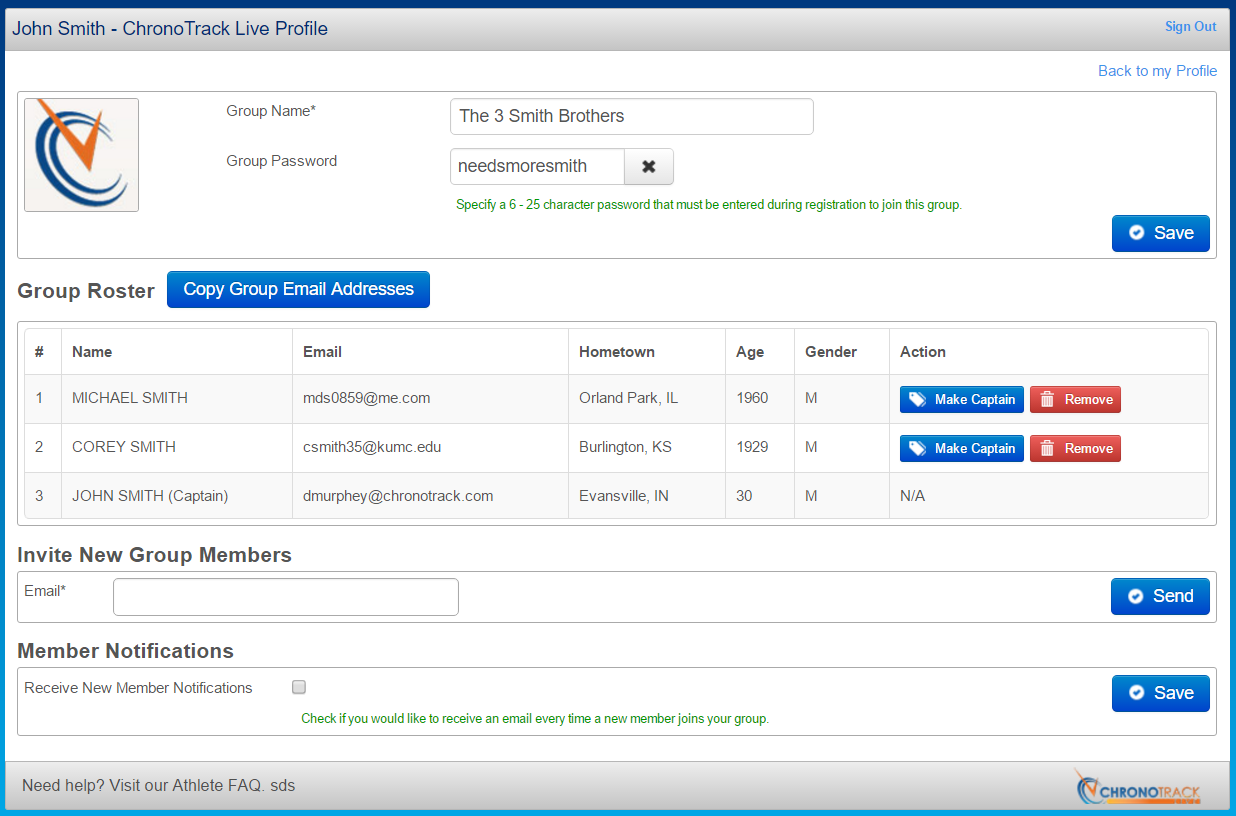Click the email csmith35@kumc.edu
Screen dimensions: 1236x816
point(372,447)
